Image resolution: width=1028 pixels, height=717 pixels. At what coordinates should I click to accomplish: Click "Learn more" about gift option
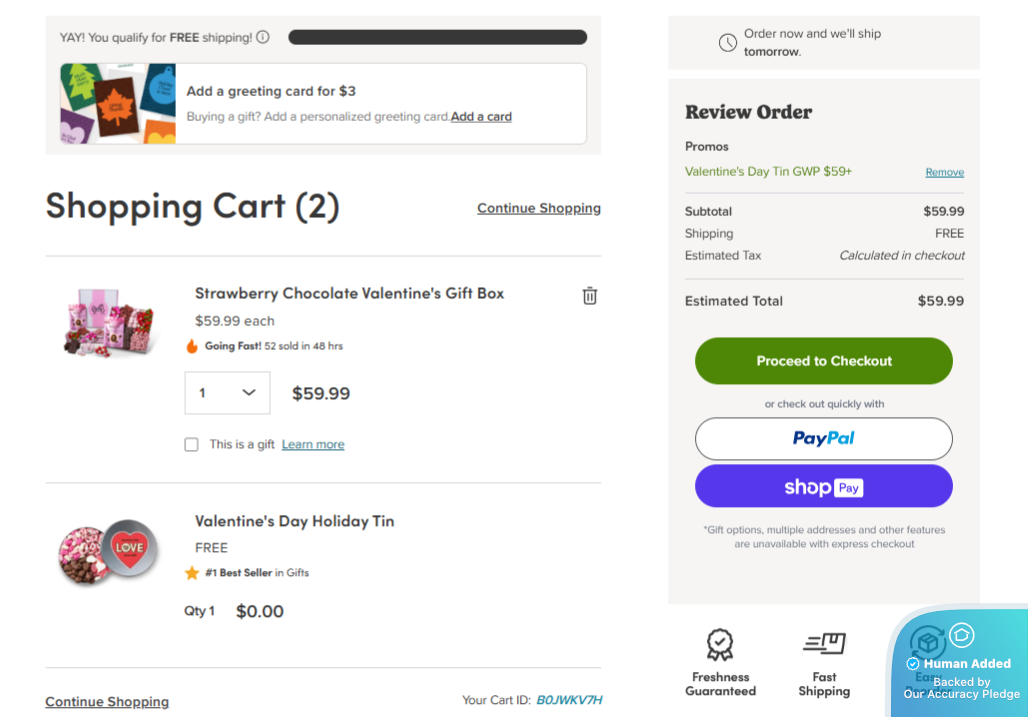(x=313, y=445)
